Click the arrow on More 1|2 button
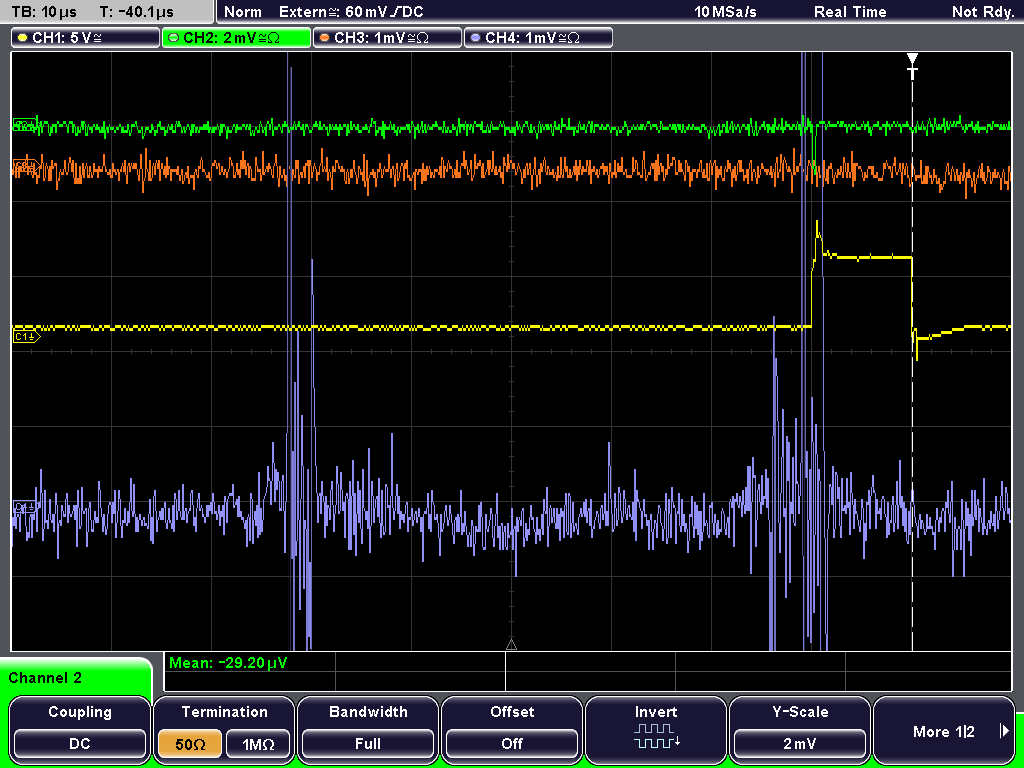Viewport: 1024px width, 768px height. coord(1004,731)
